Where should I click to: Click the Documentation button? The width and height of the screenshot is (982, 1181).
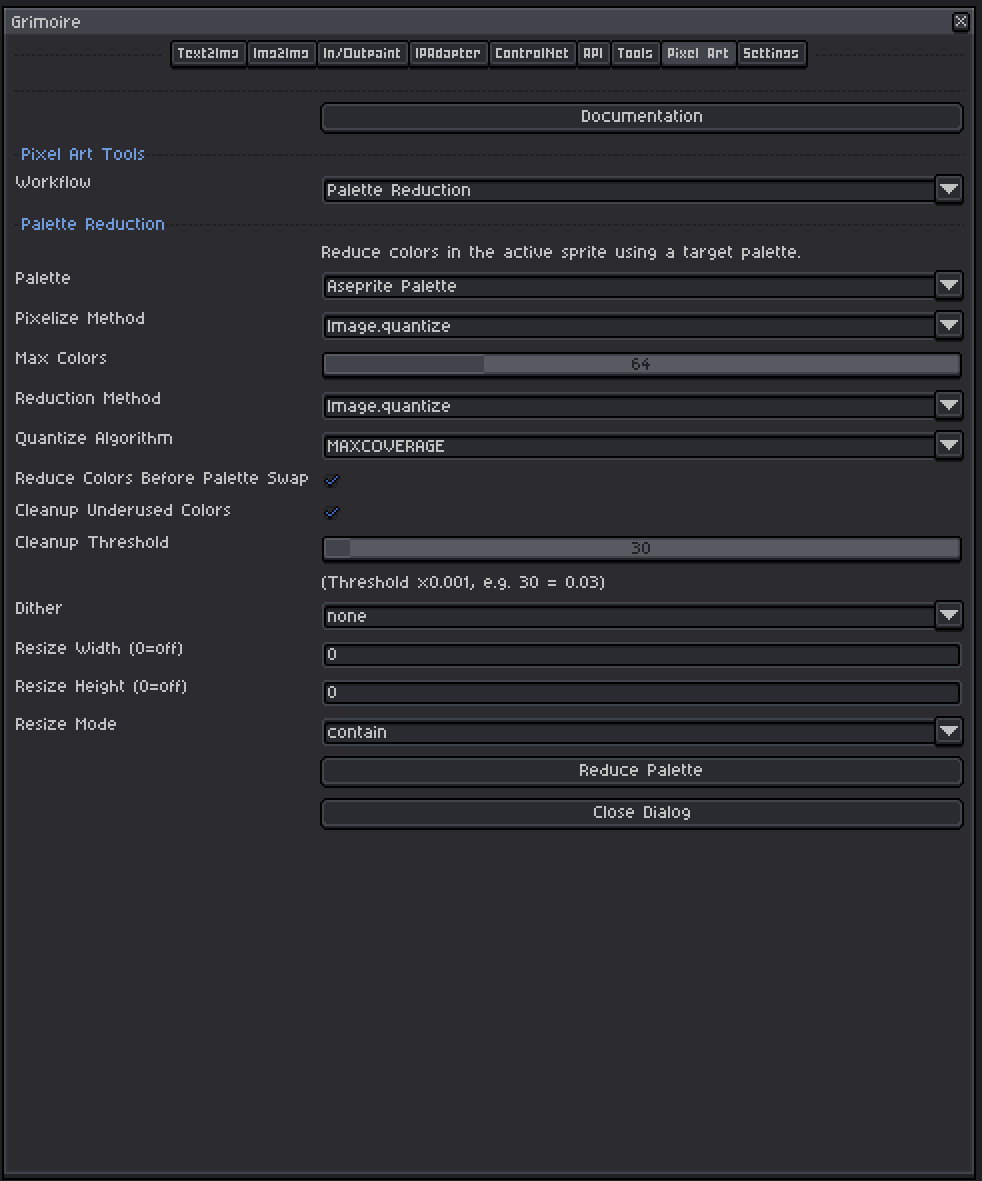642,117
